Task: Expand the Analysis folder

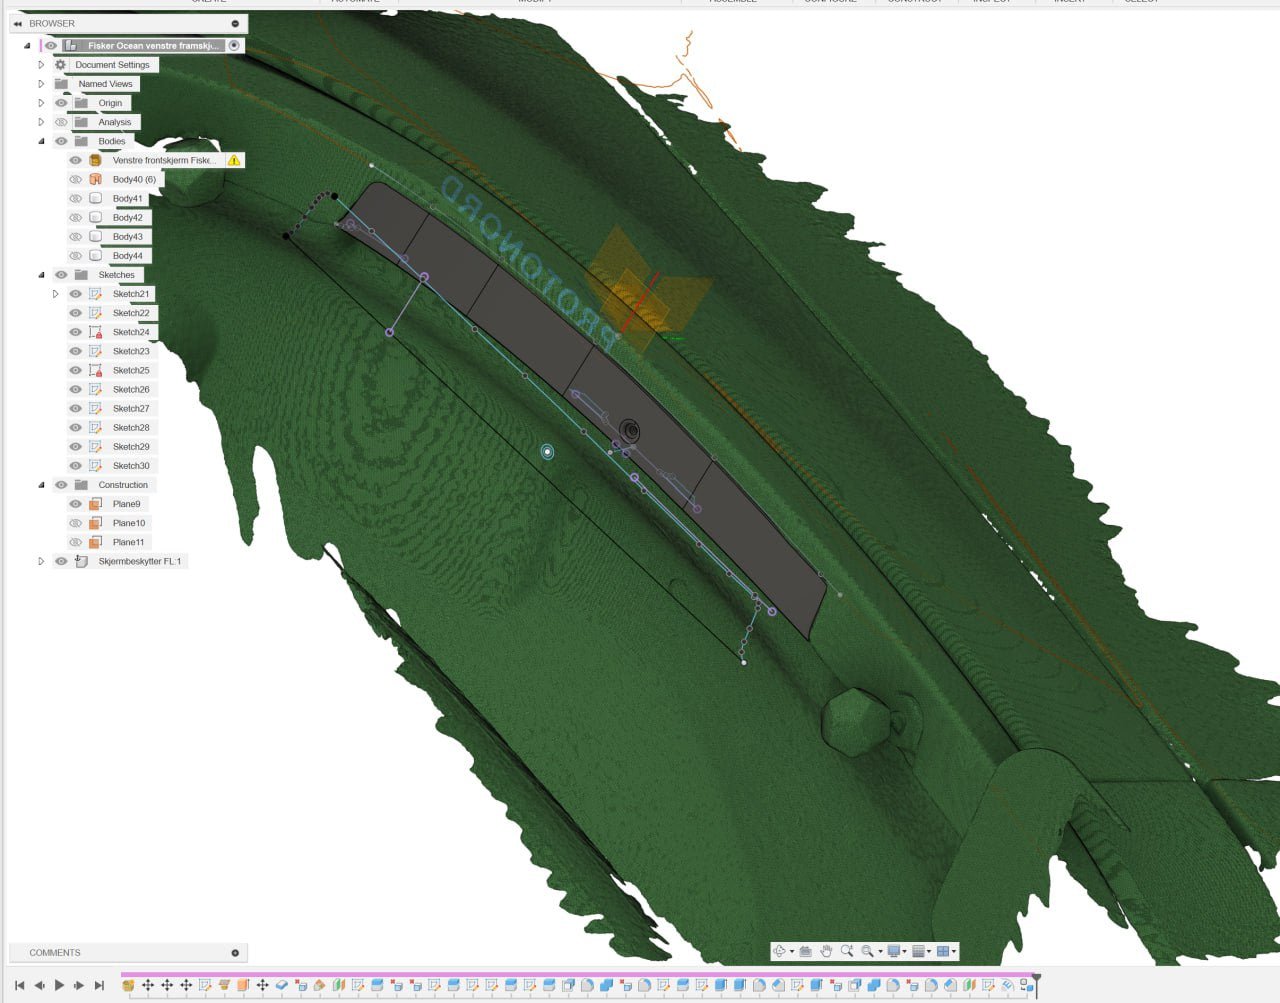Action: pos(41,122)
